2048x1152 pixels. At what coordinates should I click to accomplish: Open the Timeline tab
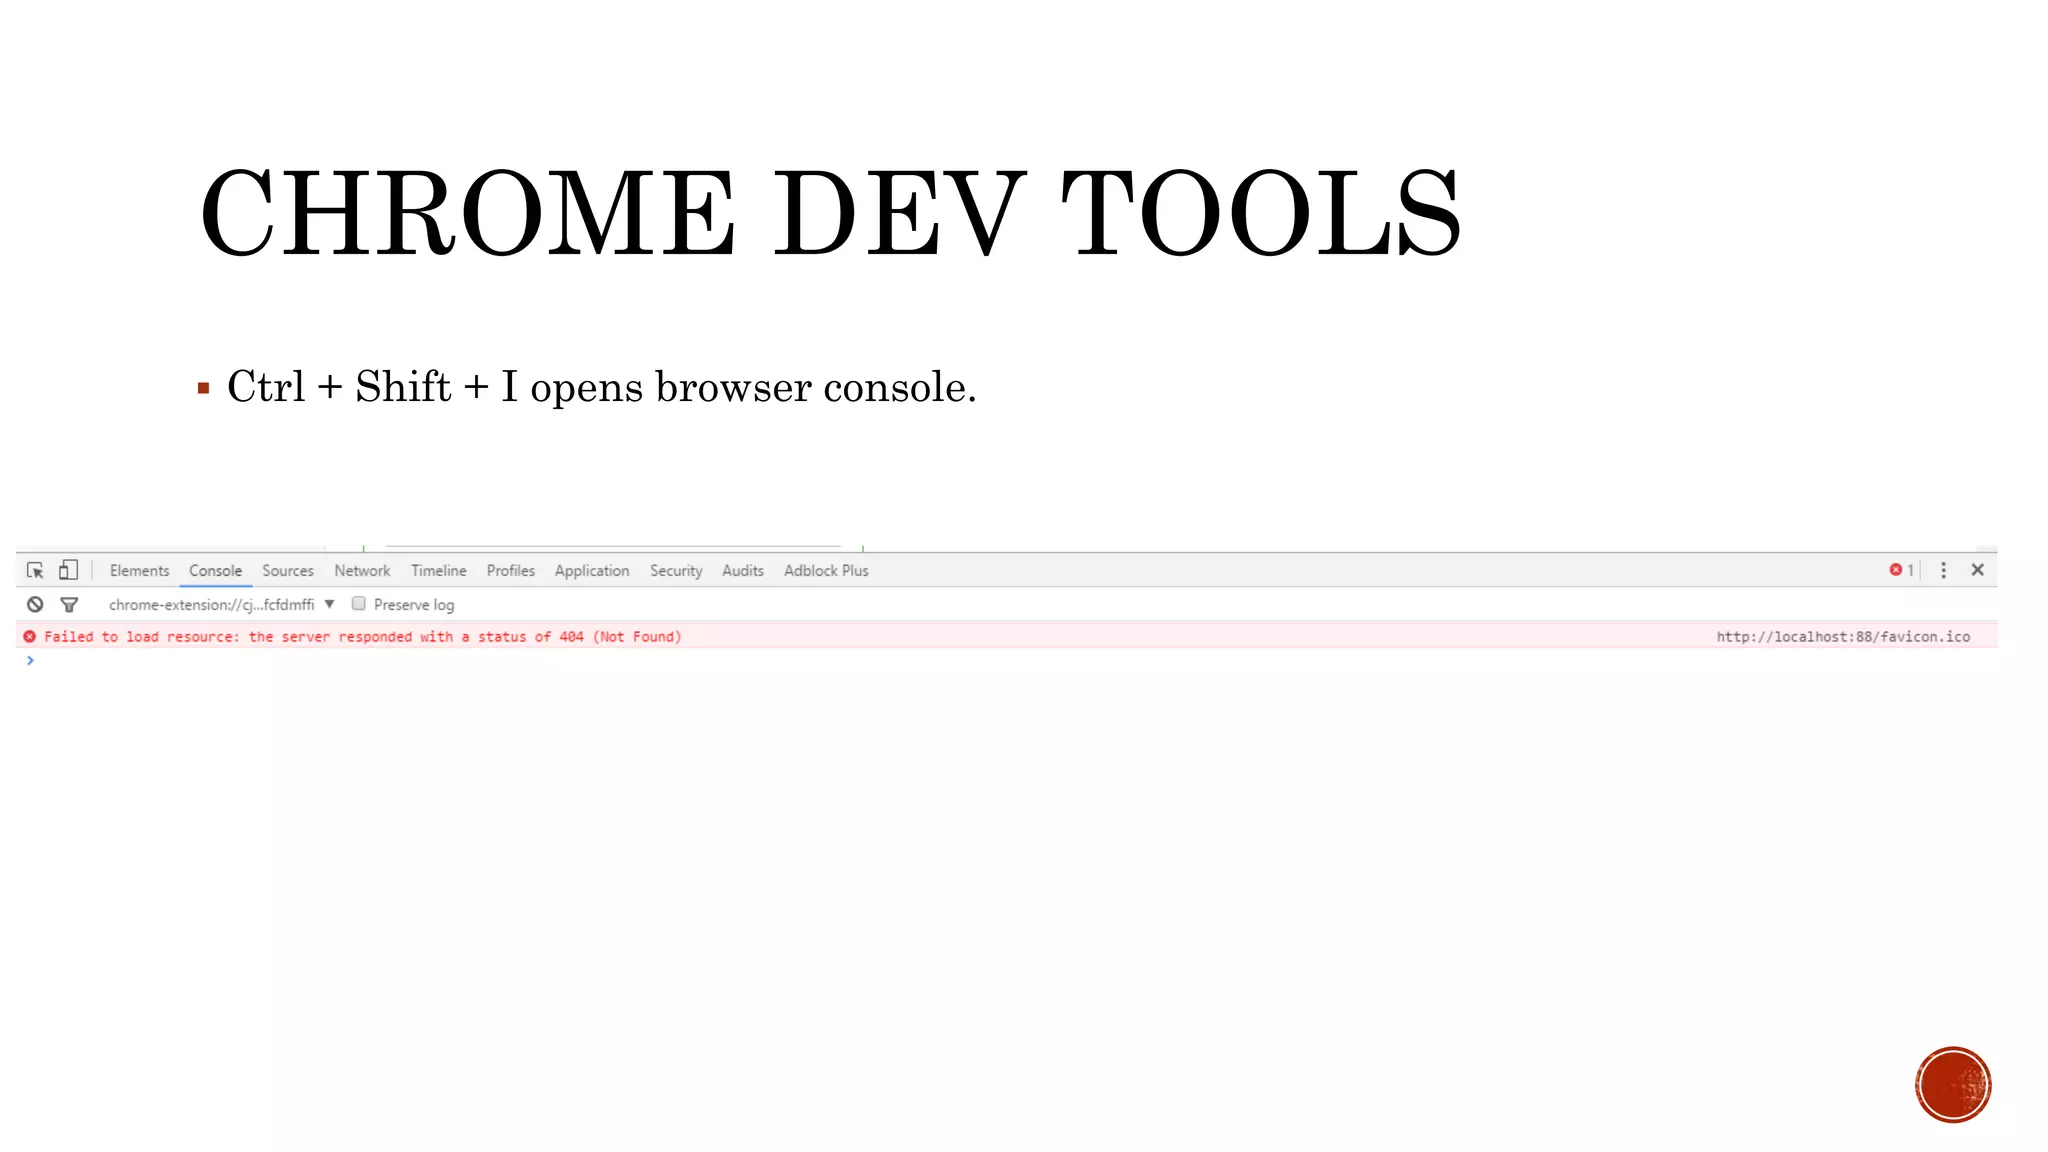click(438, 570)
